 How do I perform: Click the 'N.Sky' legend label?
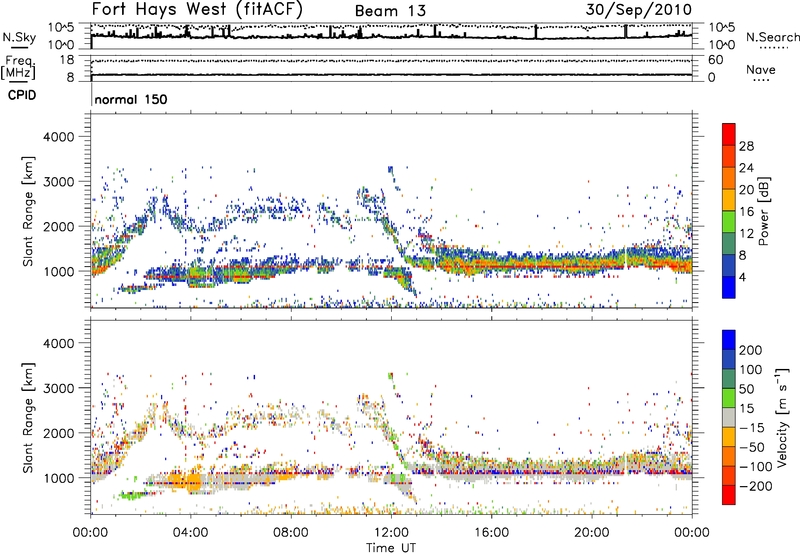[19, 37]
